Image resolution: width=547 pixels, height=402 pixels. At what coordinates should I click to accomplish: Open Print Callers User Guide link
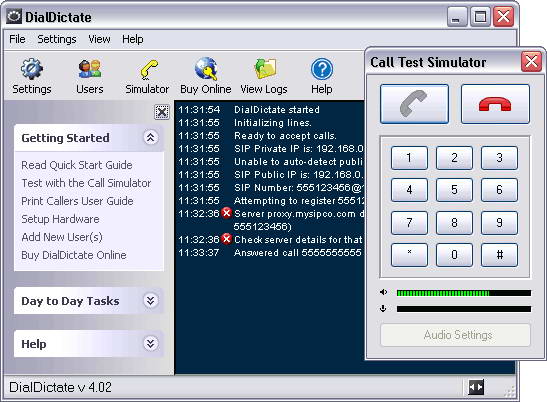77,201
